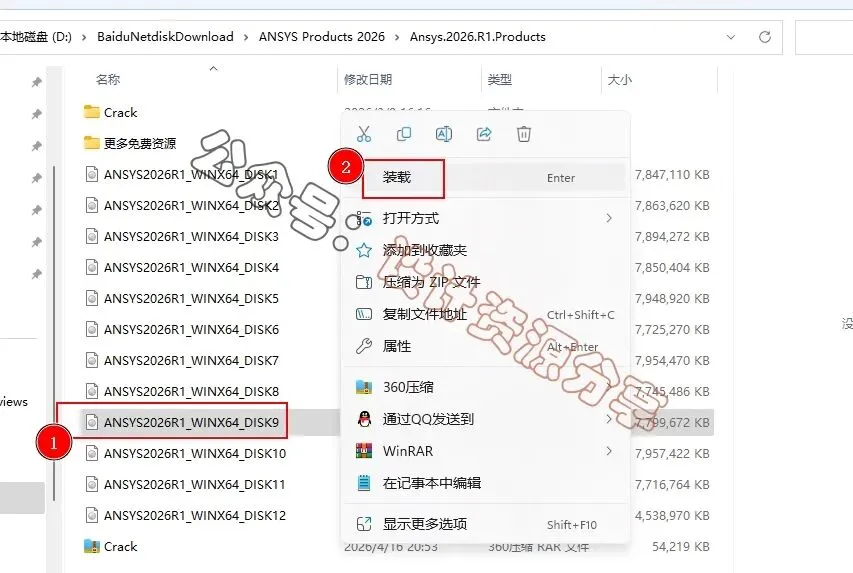This screenshot has width=853, height=573.
Task: Click the refresh button in address bar
Action: pyautogui.click(x=765, y=37)
